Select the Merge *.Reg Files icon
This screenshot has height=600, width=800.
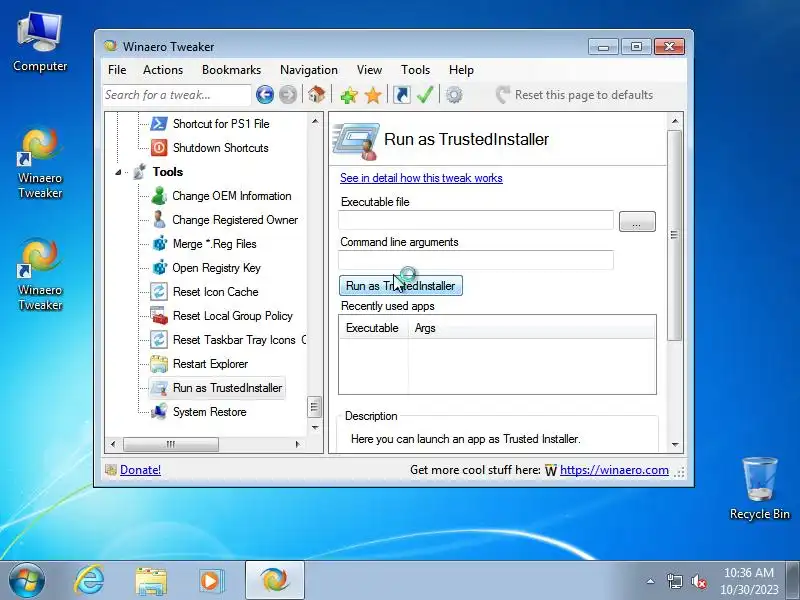[159, 243]
